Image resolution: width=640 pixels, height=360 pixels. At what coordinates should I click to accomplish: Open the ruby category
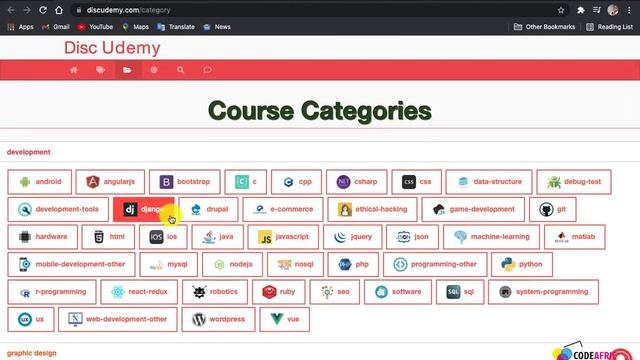click(x=278, y=292)
